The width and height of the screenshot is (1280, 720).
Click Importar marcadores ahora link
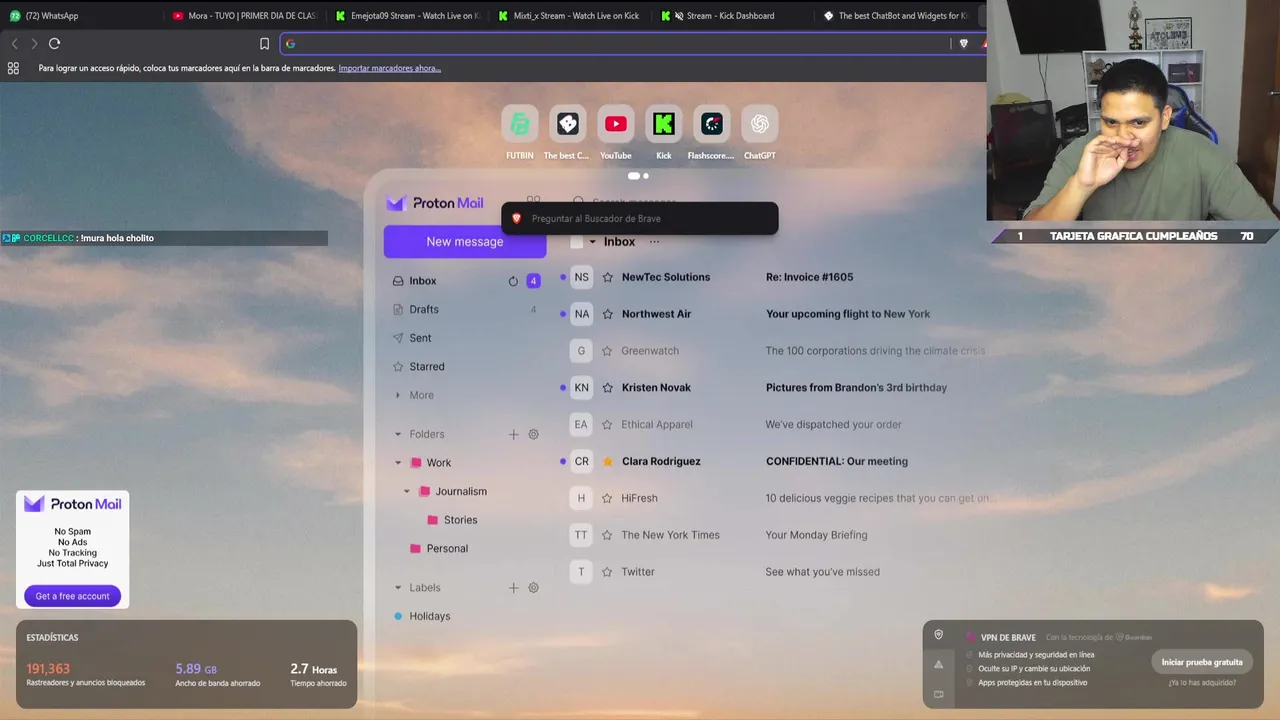coord(390,68)
